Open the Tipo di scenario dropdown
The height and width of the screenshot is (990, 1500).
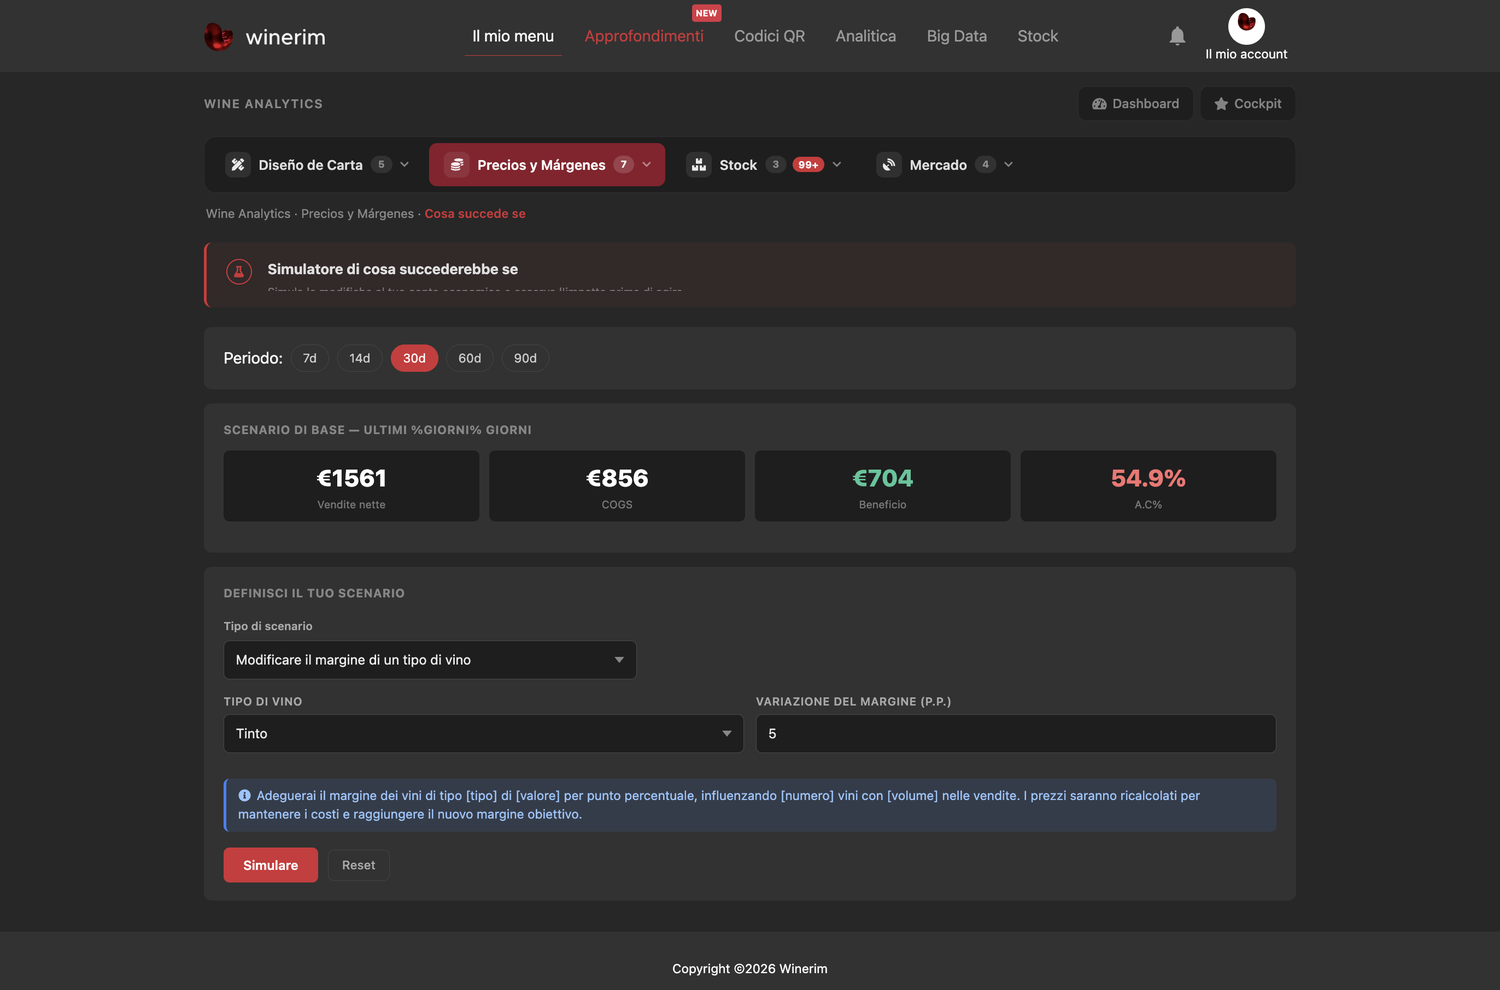click(x=430, y=660)
